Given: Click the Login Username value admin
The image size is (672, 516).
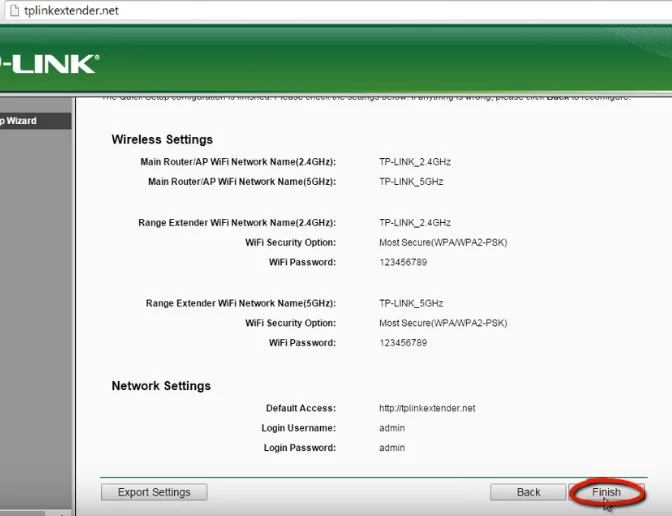Looking at the screenshot, I should click(x=392, y=428).
